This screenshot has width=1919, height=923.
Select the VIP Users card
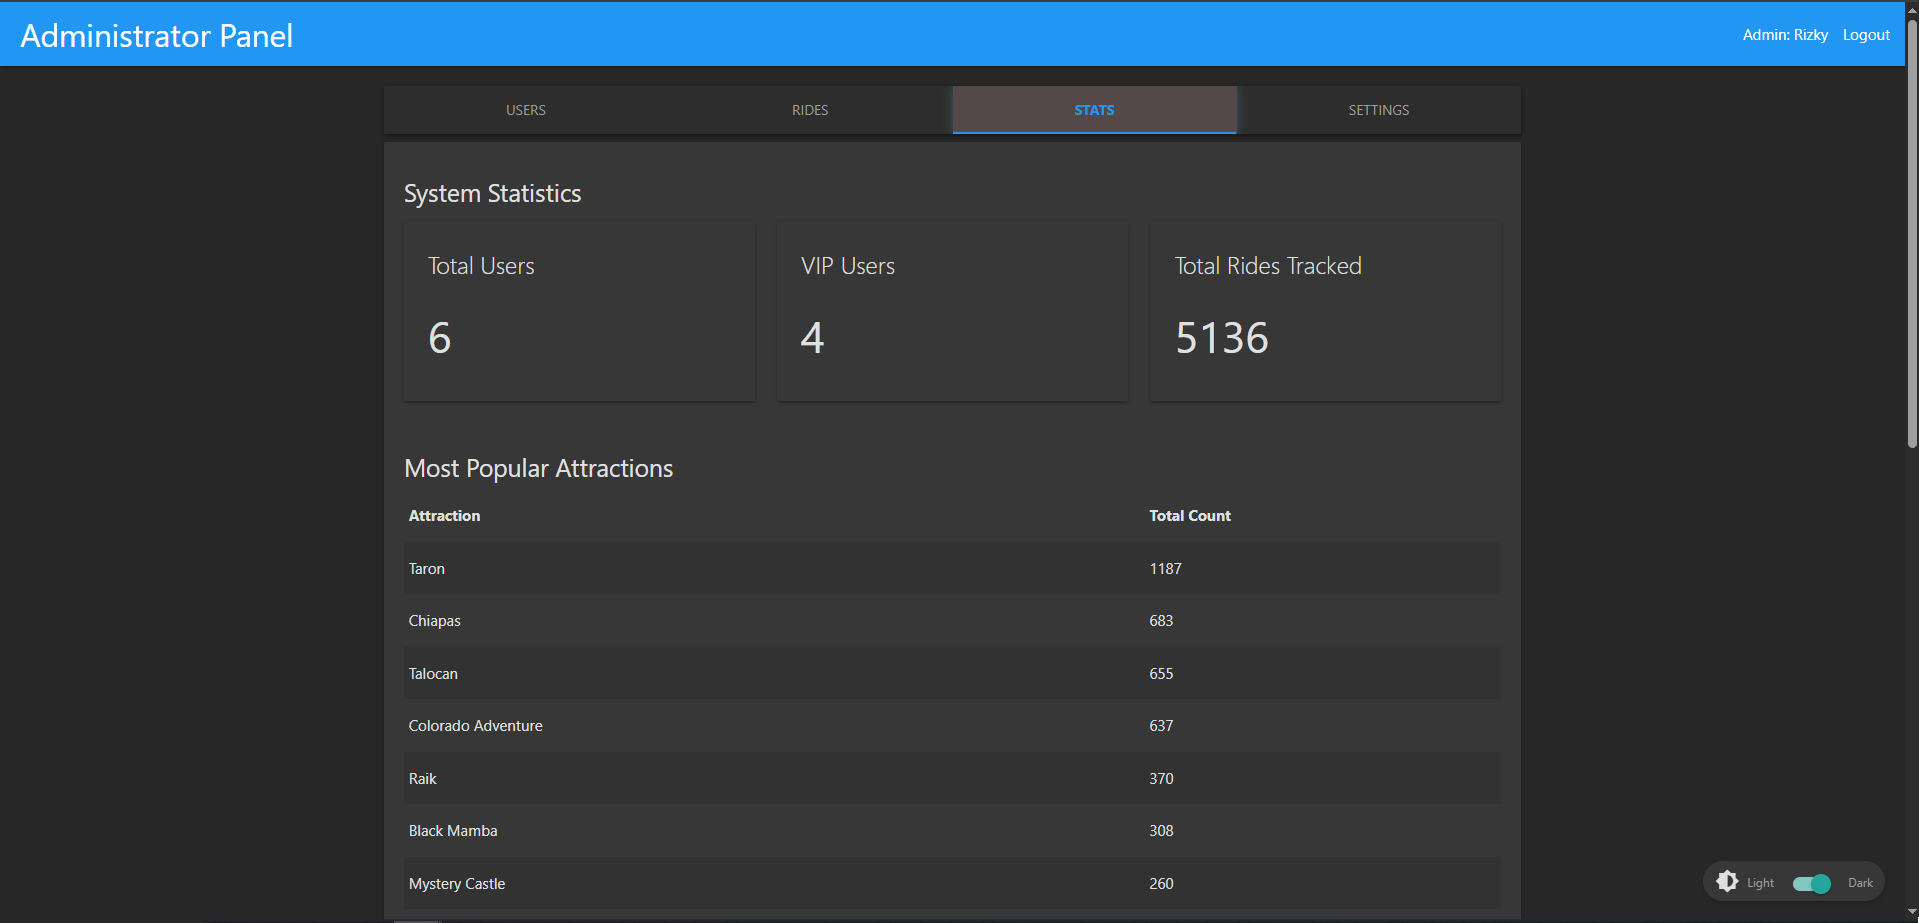952,311
